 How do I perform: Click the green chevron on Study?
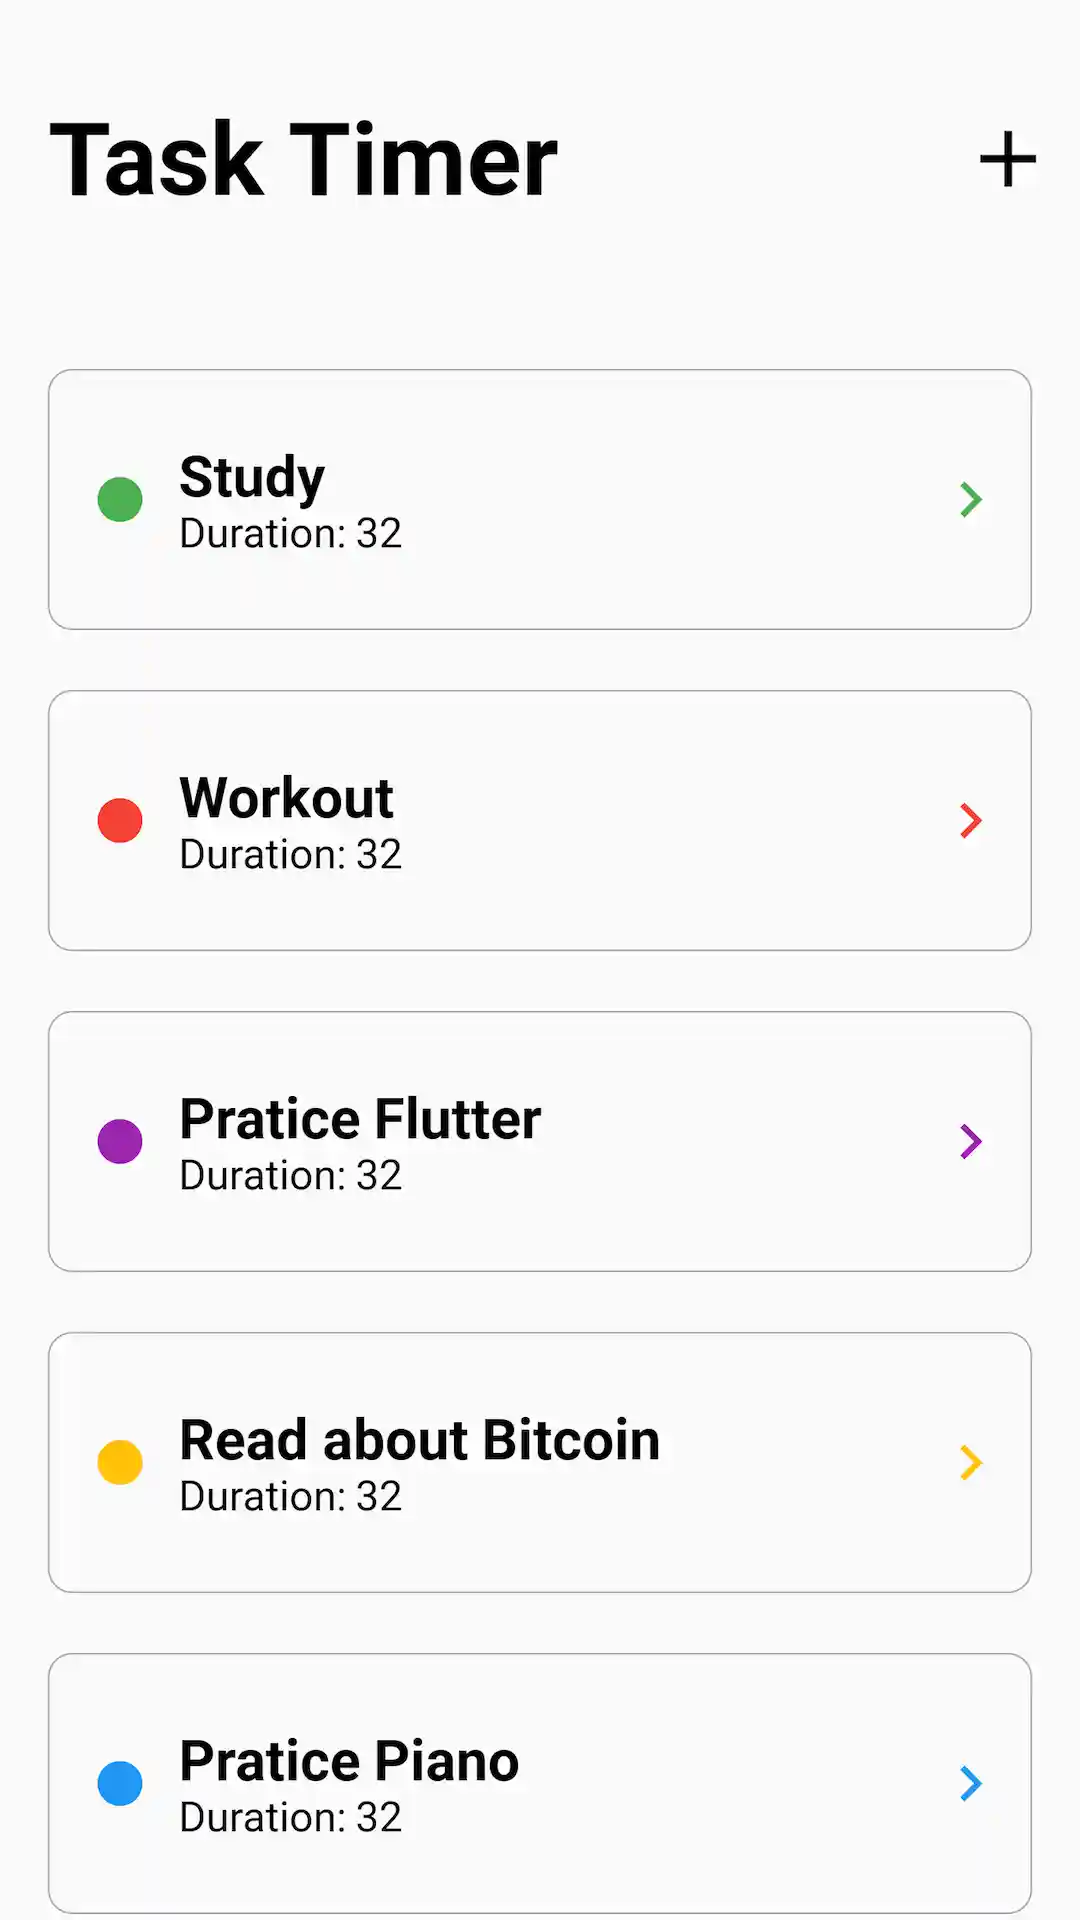click(x=970, y=499)
